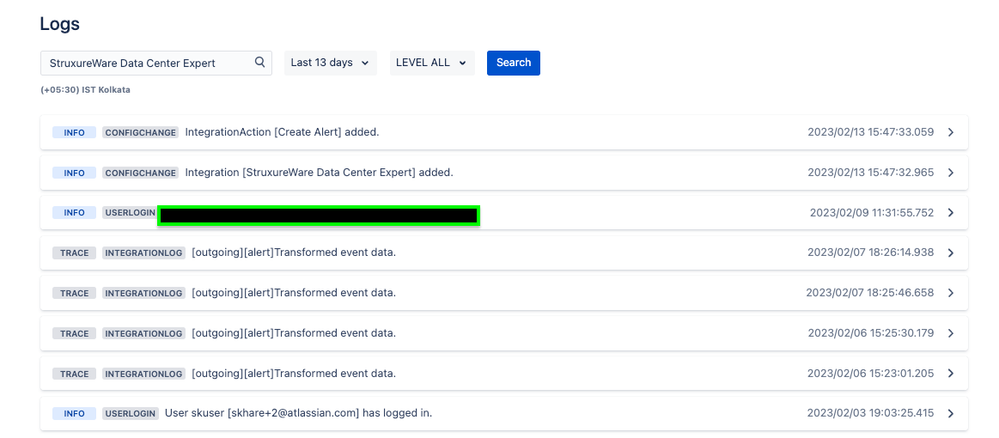Click INFO badge on the 11:31:55.752 row

click(x=74, y=213)
